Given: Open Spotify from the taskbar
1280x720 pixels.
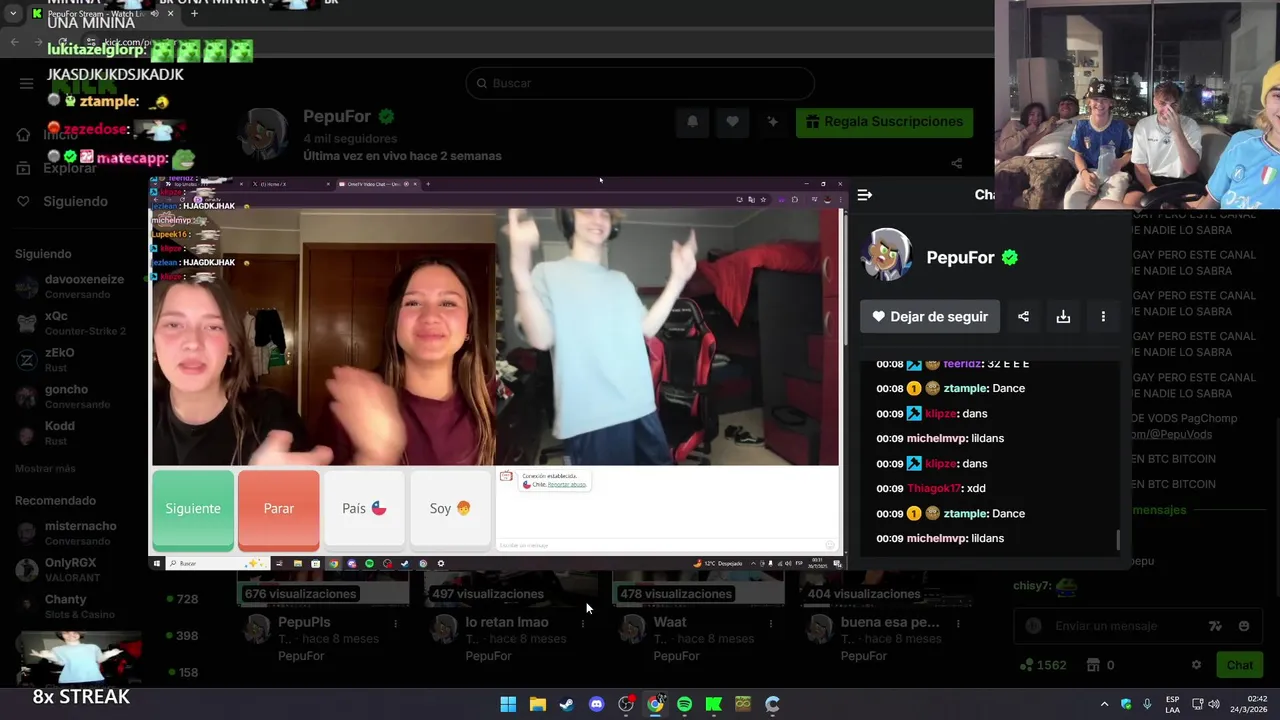Looking at the screenshot, I should click(684, 704).
